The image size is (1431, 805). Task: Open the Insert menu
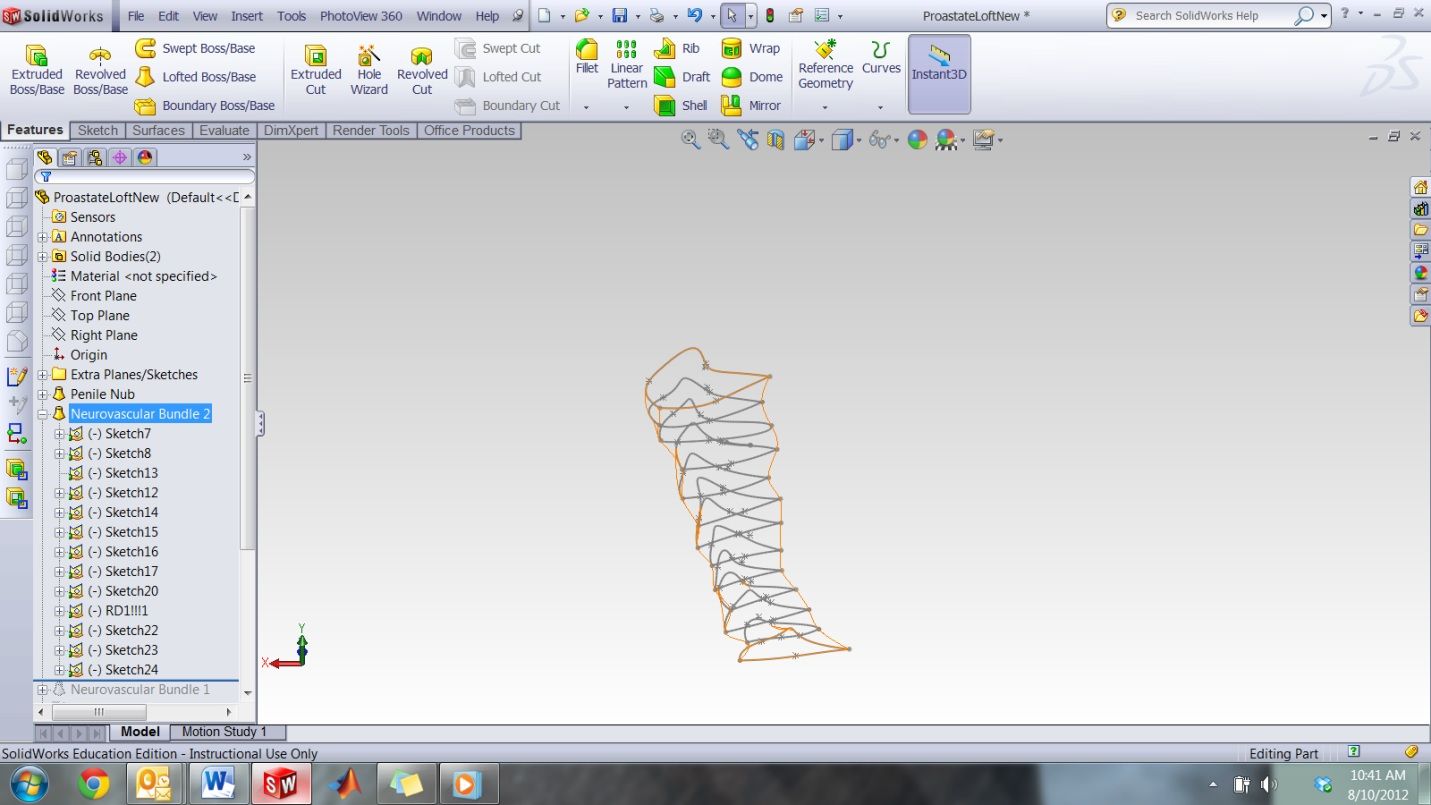[247, 16]
